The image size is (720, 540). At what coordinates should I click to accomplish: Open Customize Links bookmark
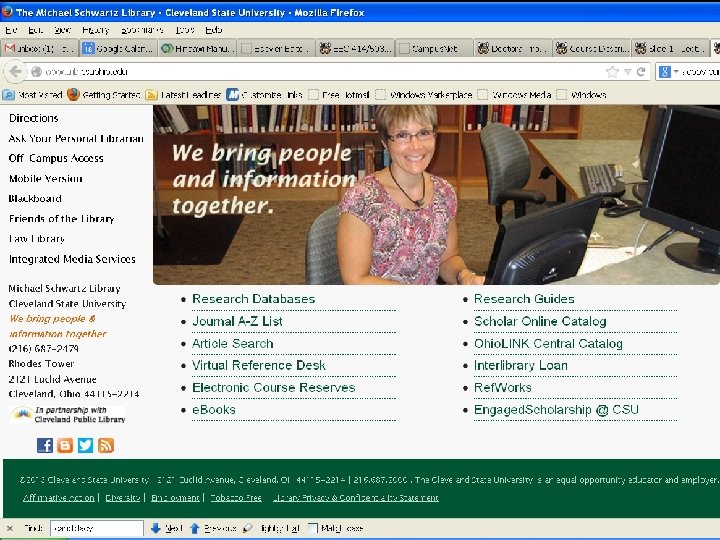[264, 95]
